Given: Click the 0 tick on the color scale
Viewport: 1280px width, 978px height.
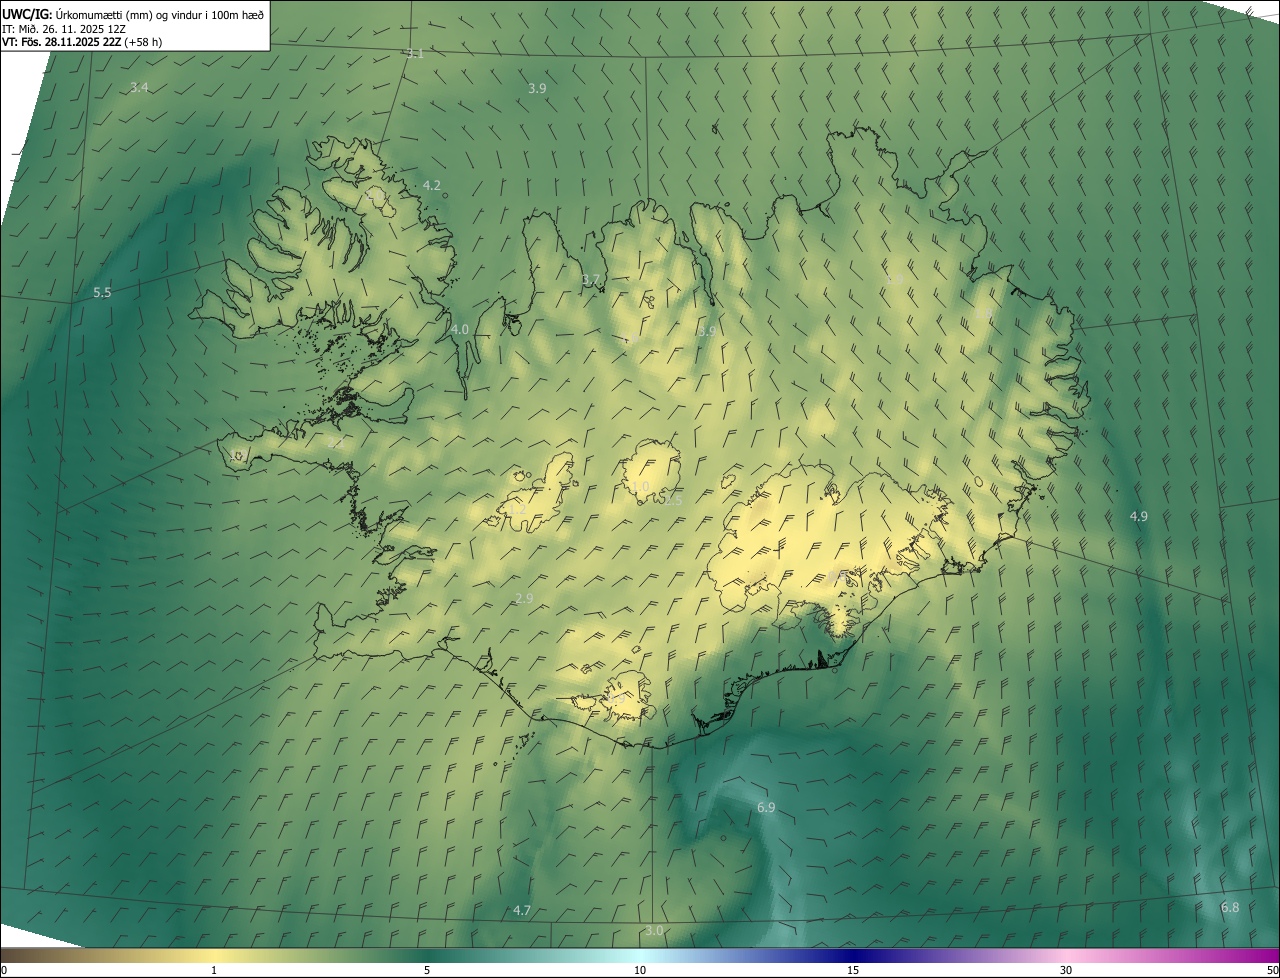Looking at the screenshot, I should click(x=4, y=970).
